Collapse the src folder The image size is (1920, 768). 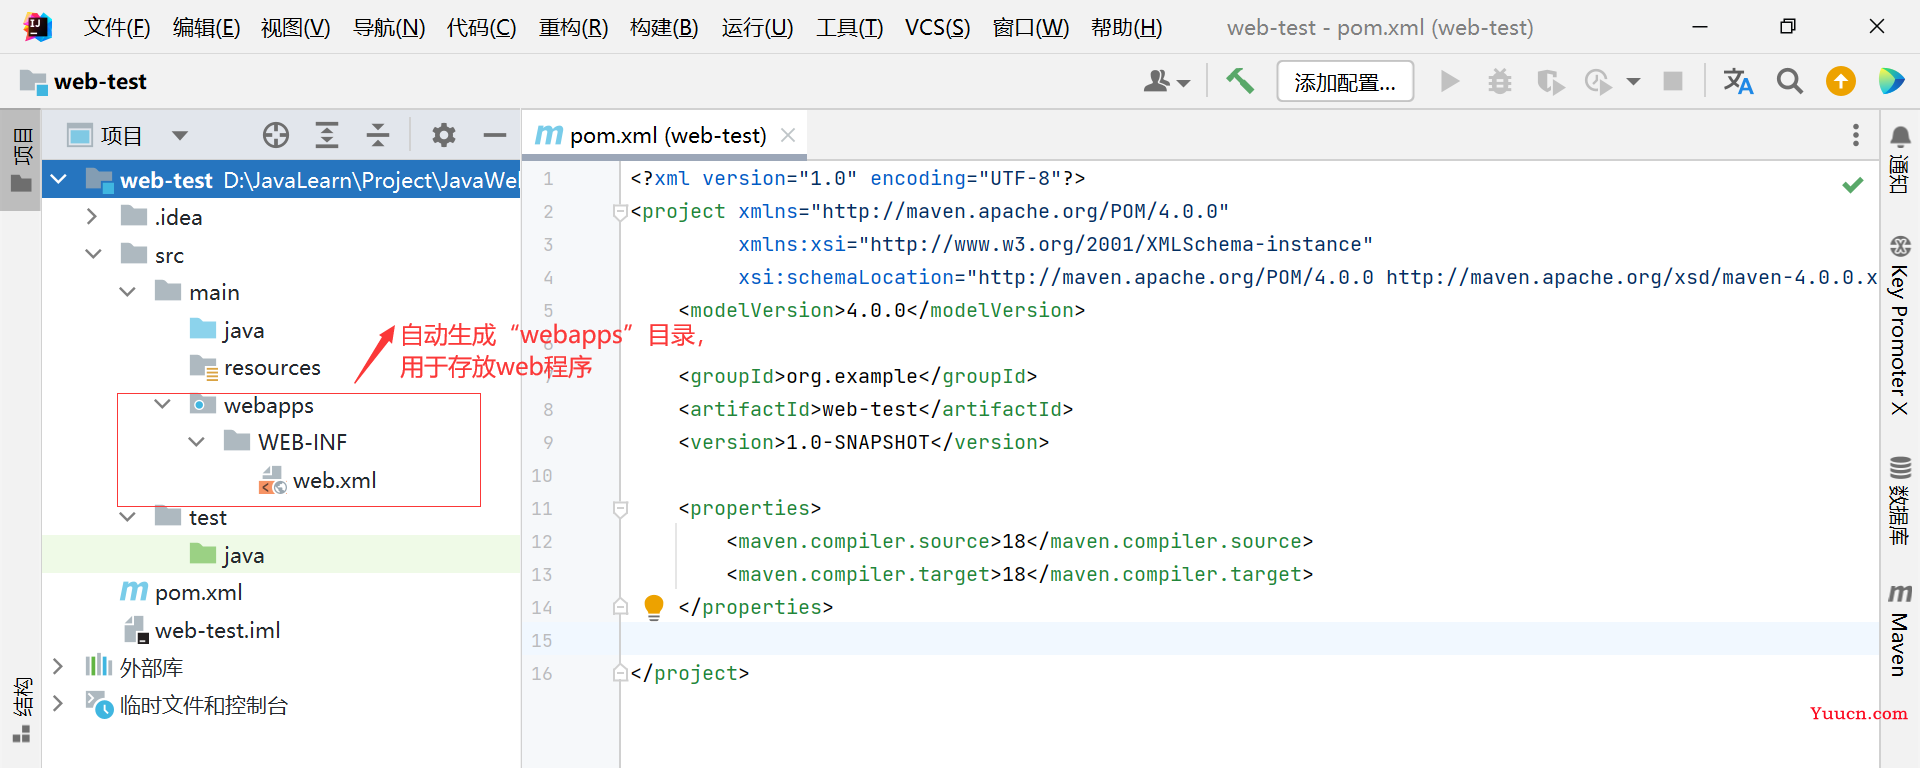tap(93, 254)
